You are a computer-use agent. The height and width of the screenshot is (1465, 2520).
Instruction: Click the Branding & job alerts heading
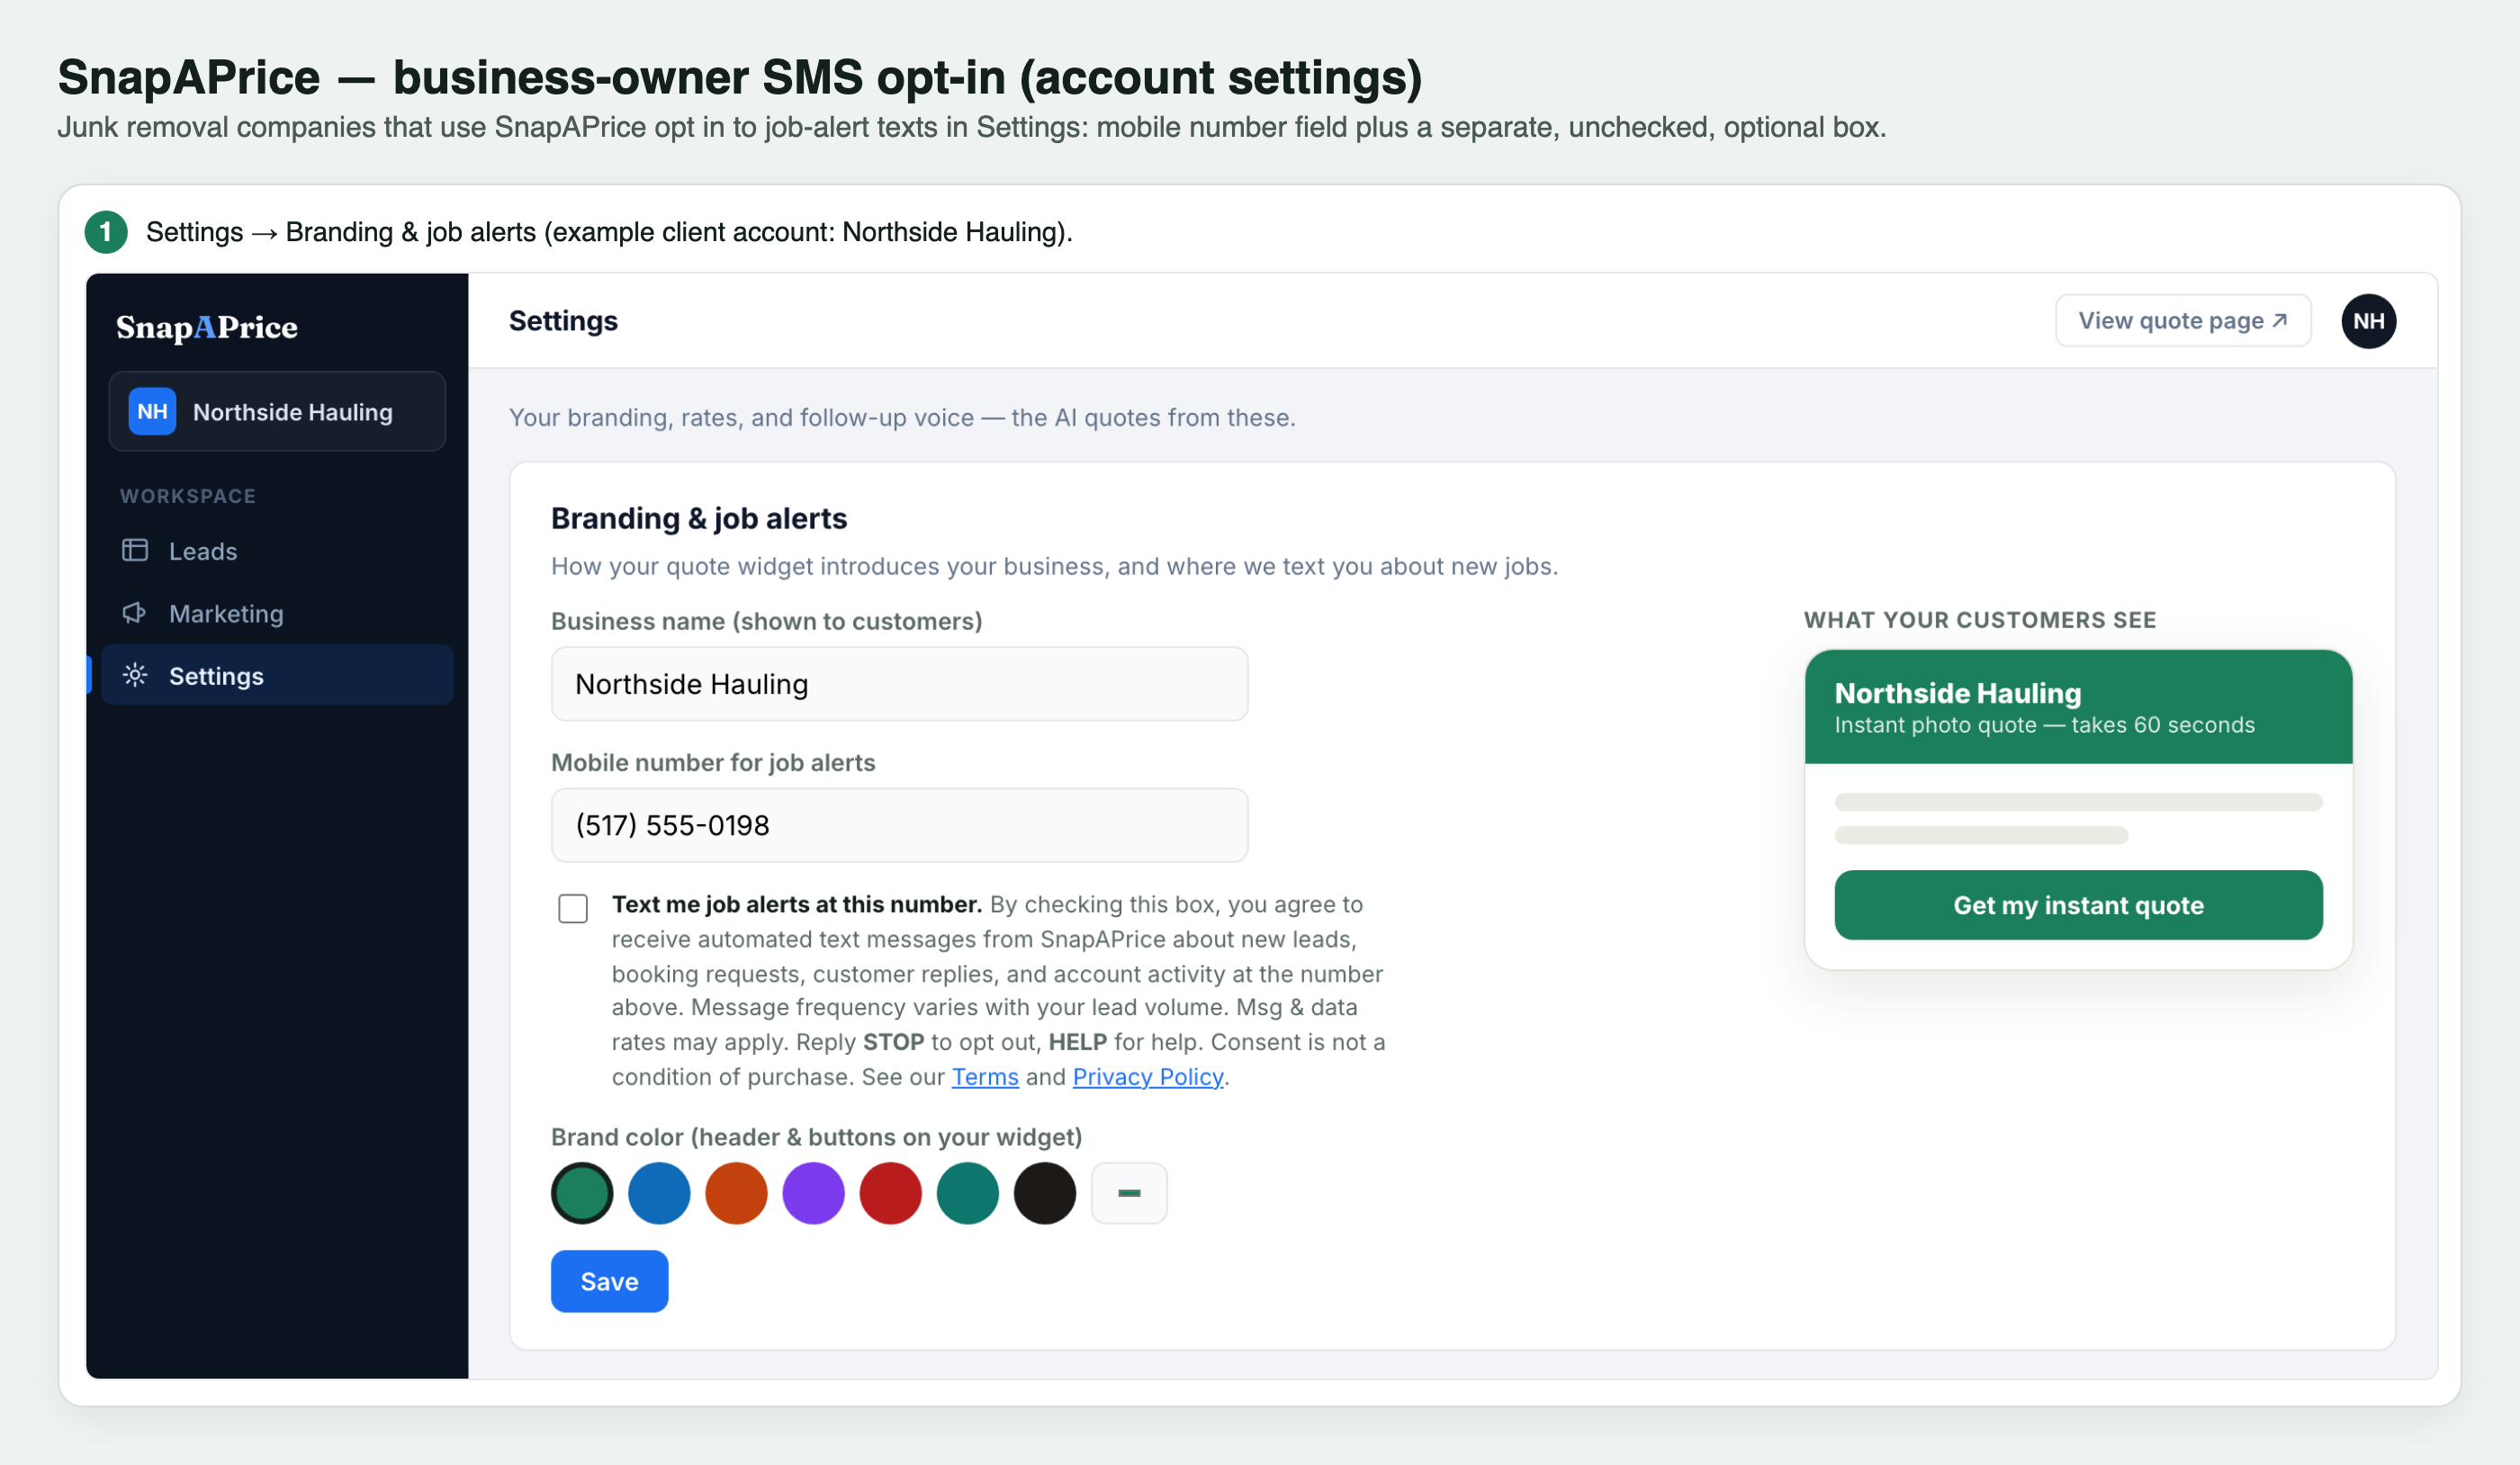(699, 518)
